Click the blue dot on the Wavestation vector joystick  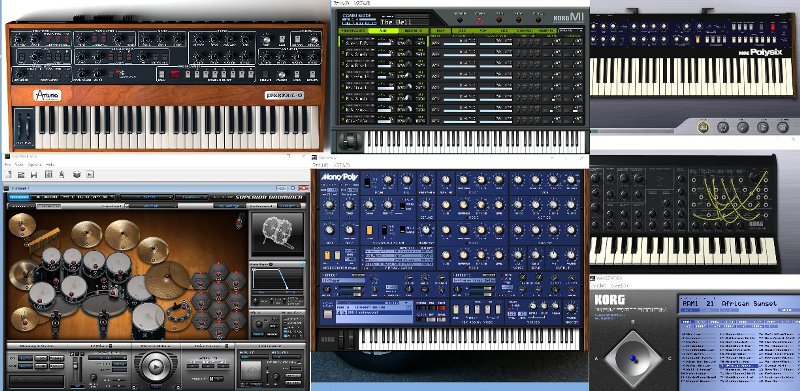[633, 358]
